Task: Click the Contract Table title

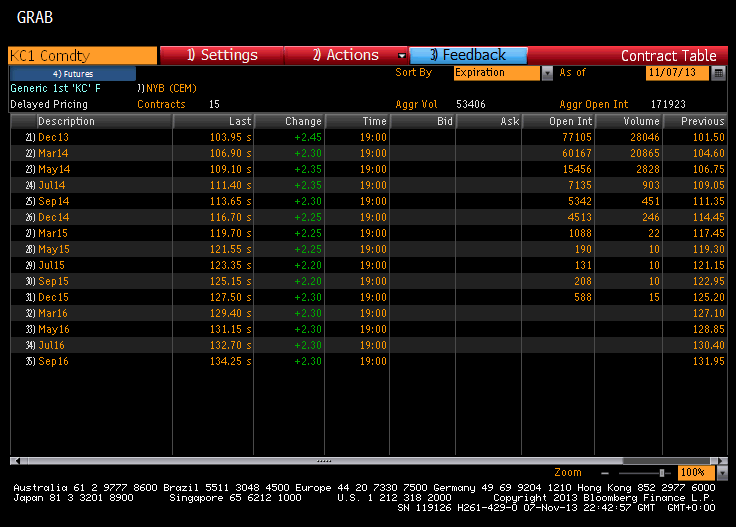Action: pyautogui.click(x=668, y=56)
